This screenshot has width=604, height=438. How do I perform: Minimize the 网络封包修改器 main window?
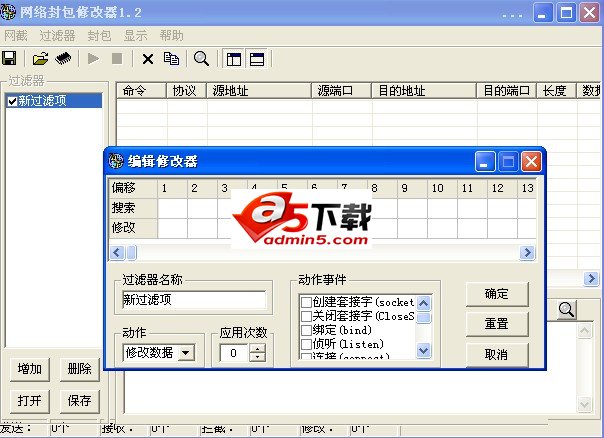pyautogui.click(x=543, y=13)
